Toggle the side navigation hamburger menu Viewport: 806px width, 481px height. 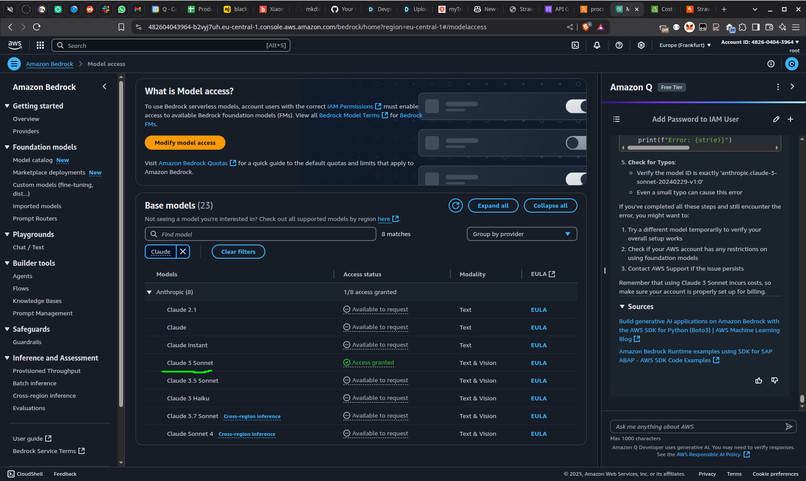[14, 64]
